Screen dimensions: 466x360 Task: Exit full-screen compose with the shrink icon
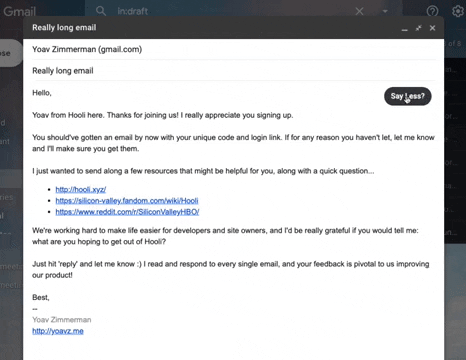click(x=418, y=28)
